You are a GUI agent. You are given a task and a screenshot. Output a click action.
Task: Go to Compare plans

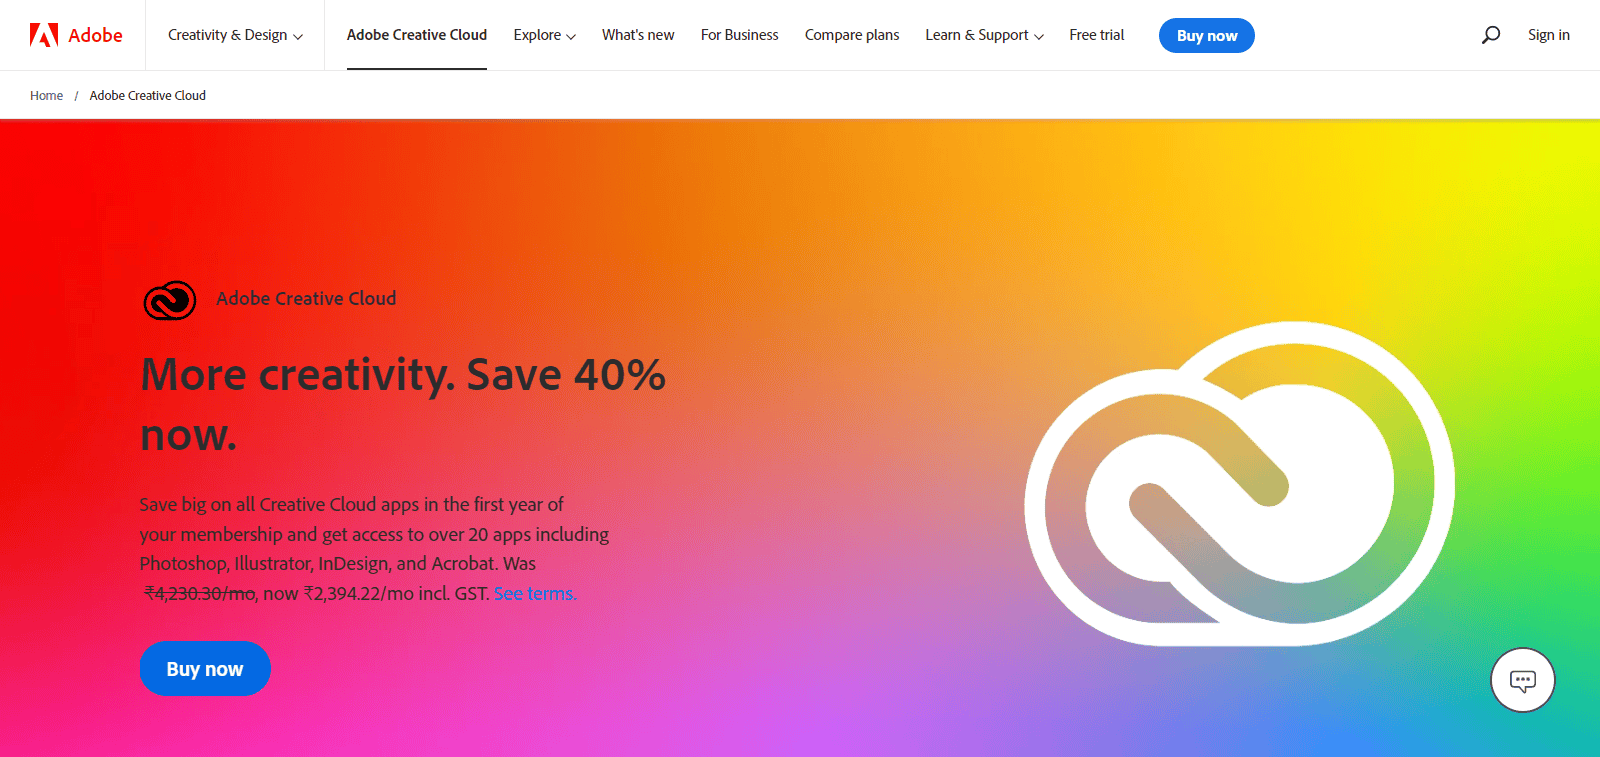coord(852,35)
